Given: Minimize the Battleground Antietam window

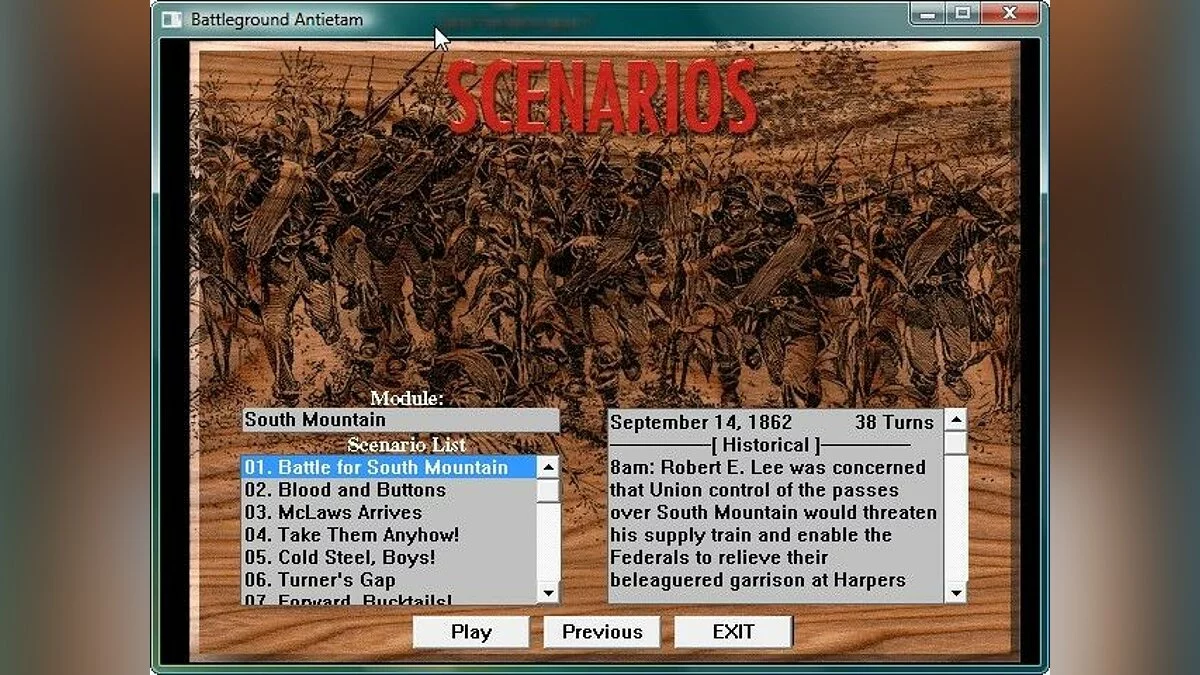Looking at the screenshot, I should coord(929,13).
